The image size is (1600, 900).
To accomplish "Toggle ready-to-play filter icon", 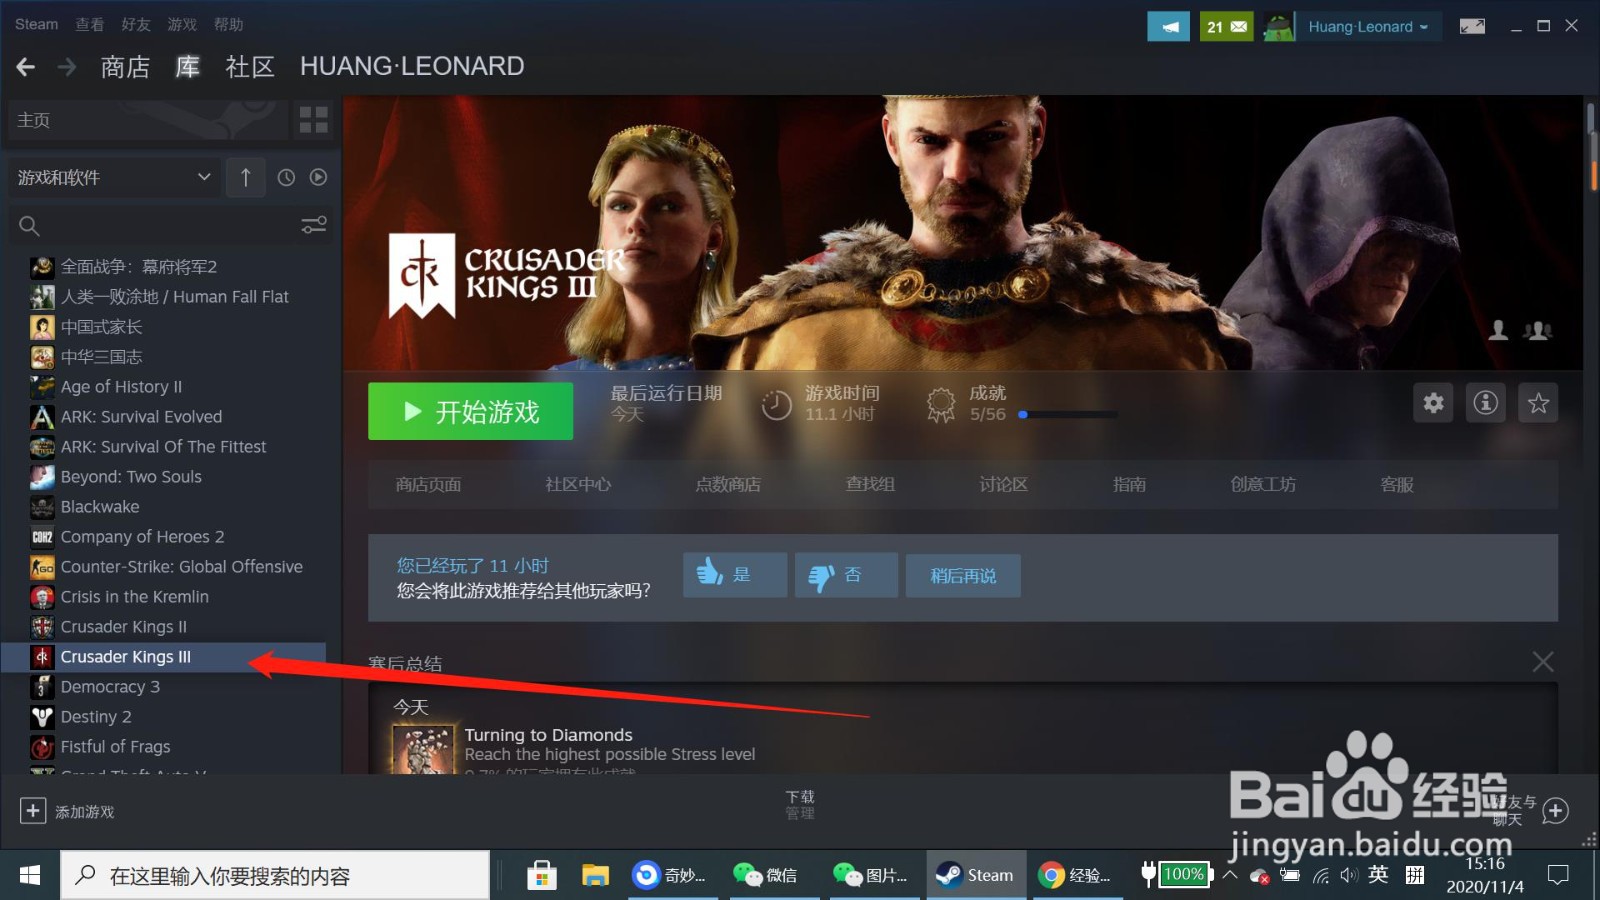I will [x=318, y=177].
